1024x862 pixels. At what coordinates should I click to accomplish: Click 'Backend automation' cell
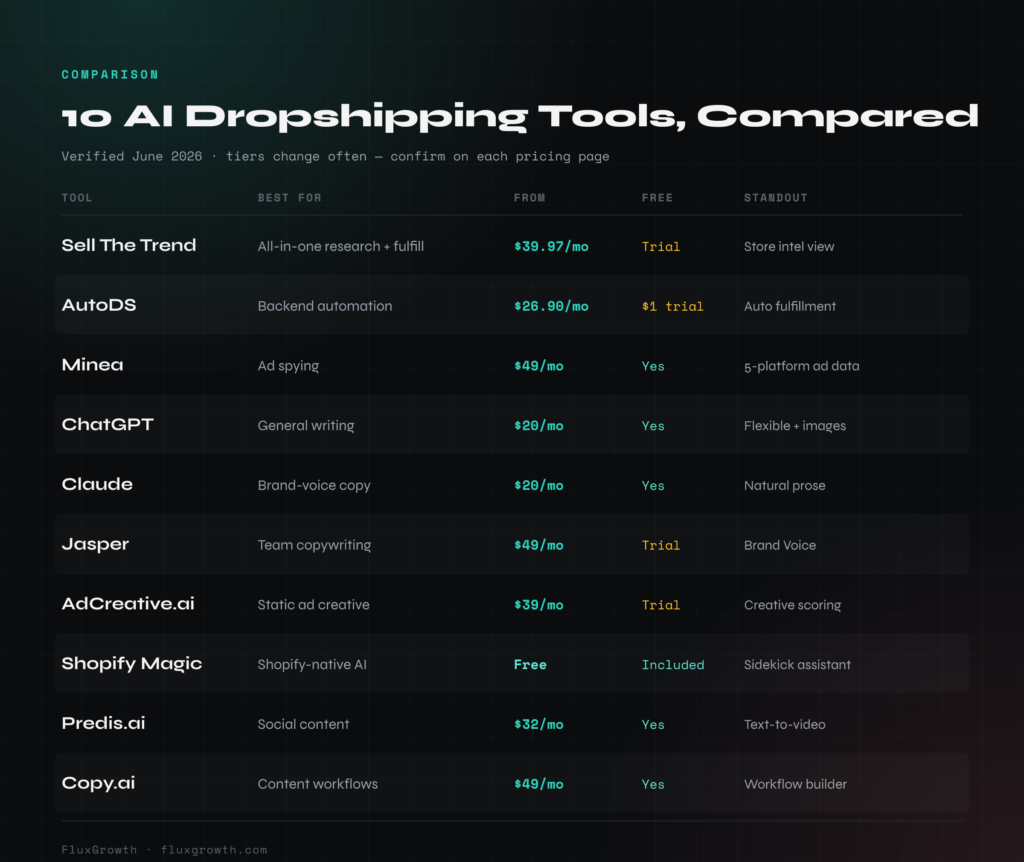[x=325, y=306]
